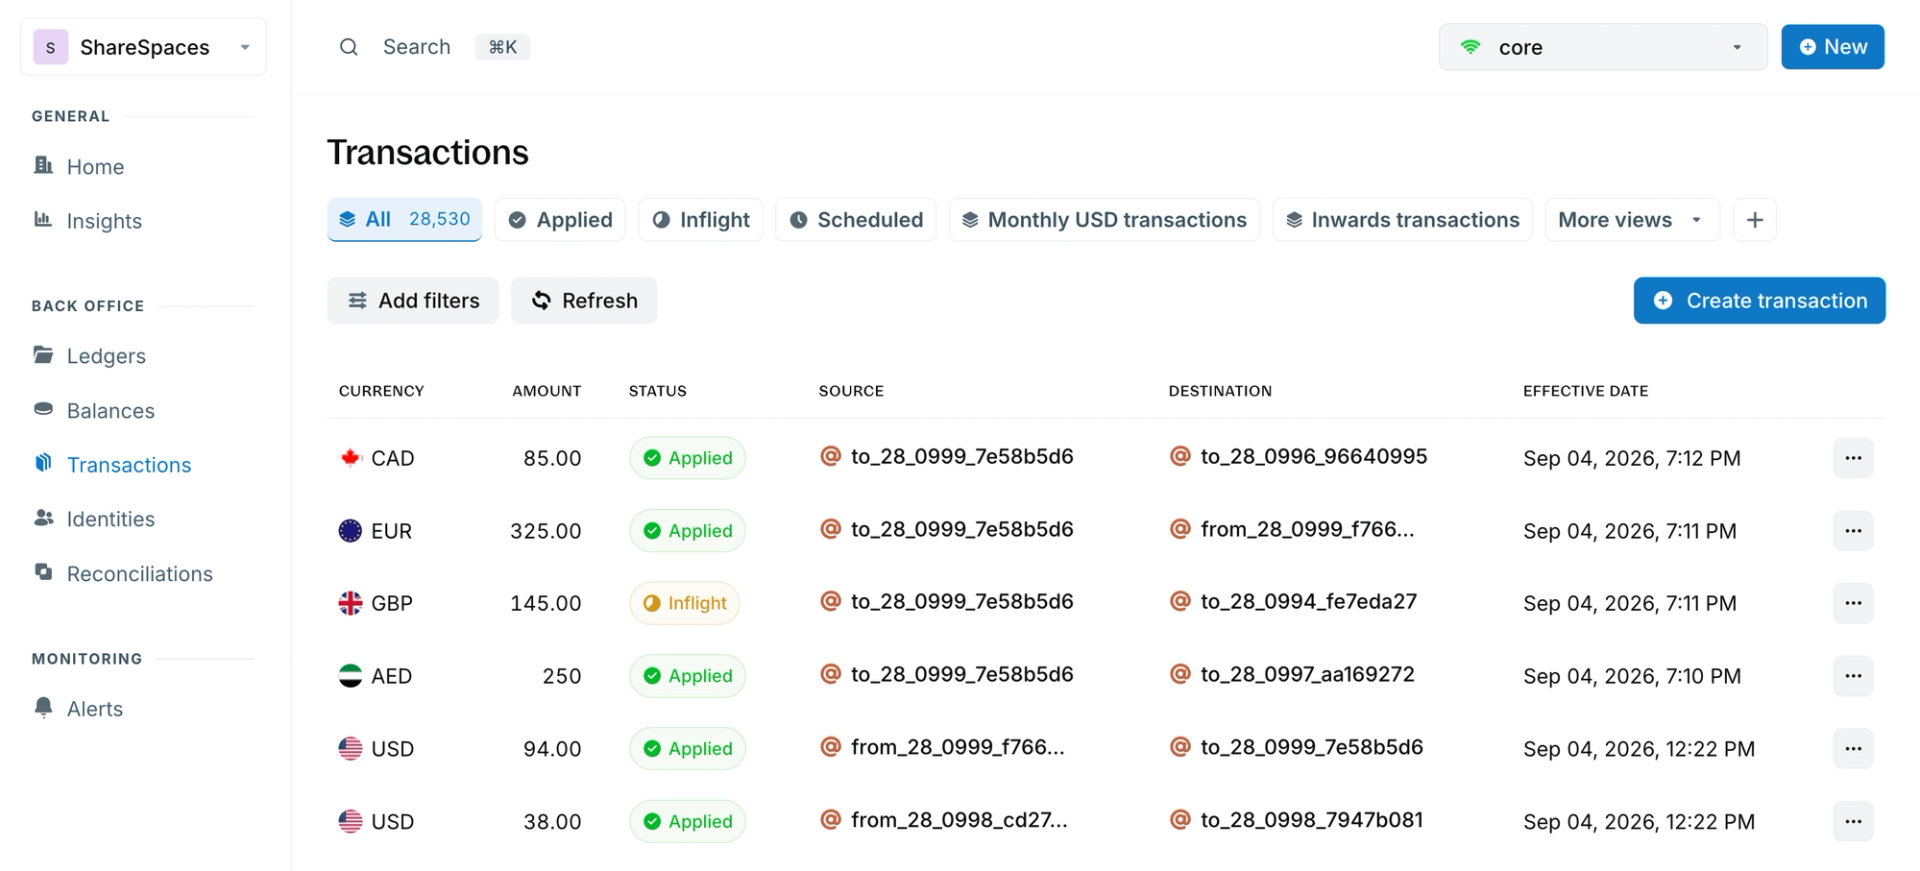
Task: Click the Inflight status badge on GBP row
Action: pyautogui.click(x=685, y=603)
